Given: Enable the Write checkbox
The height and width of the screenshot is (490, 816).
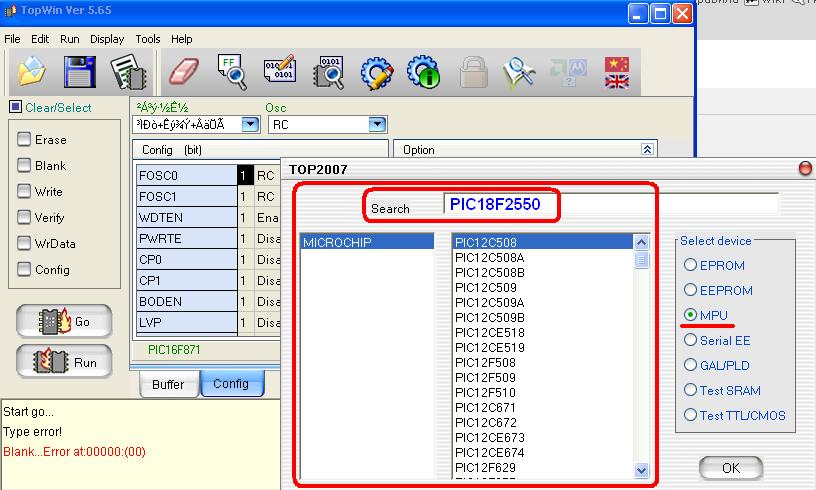Looking at the screenshot, I should (24, 191).
